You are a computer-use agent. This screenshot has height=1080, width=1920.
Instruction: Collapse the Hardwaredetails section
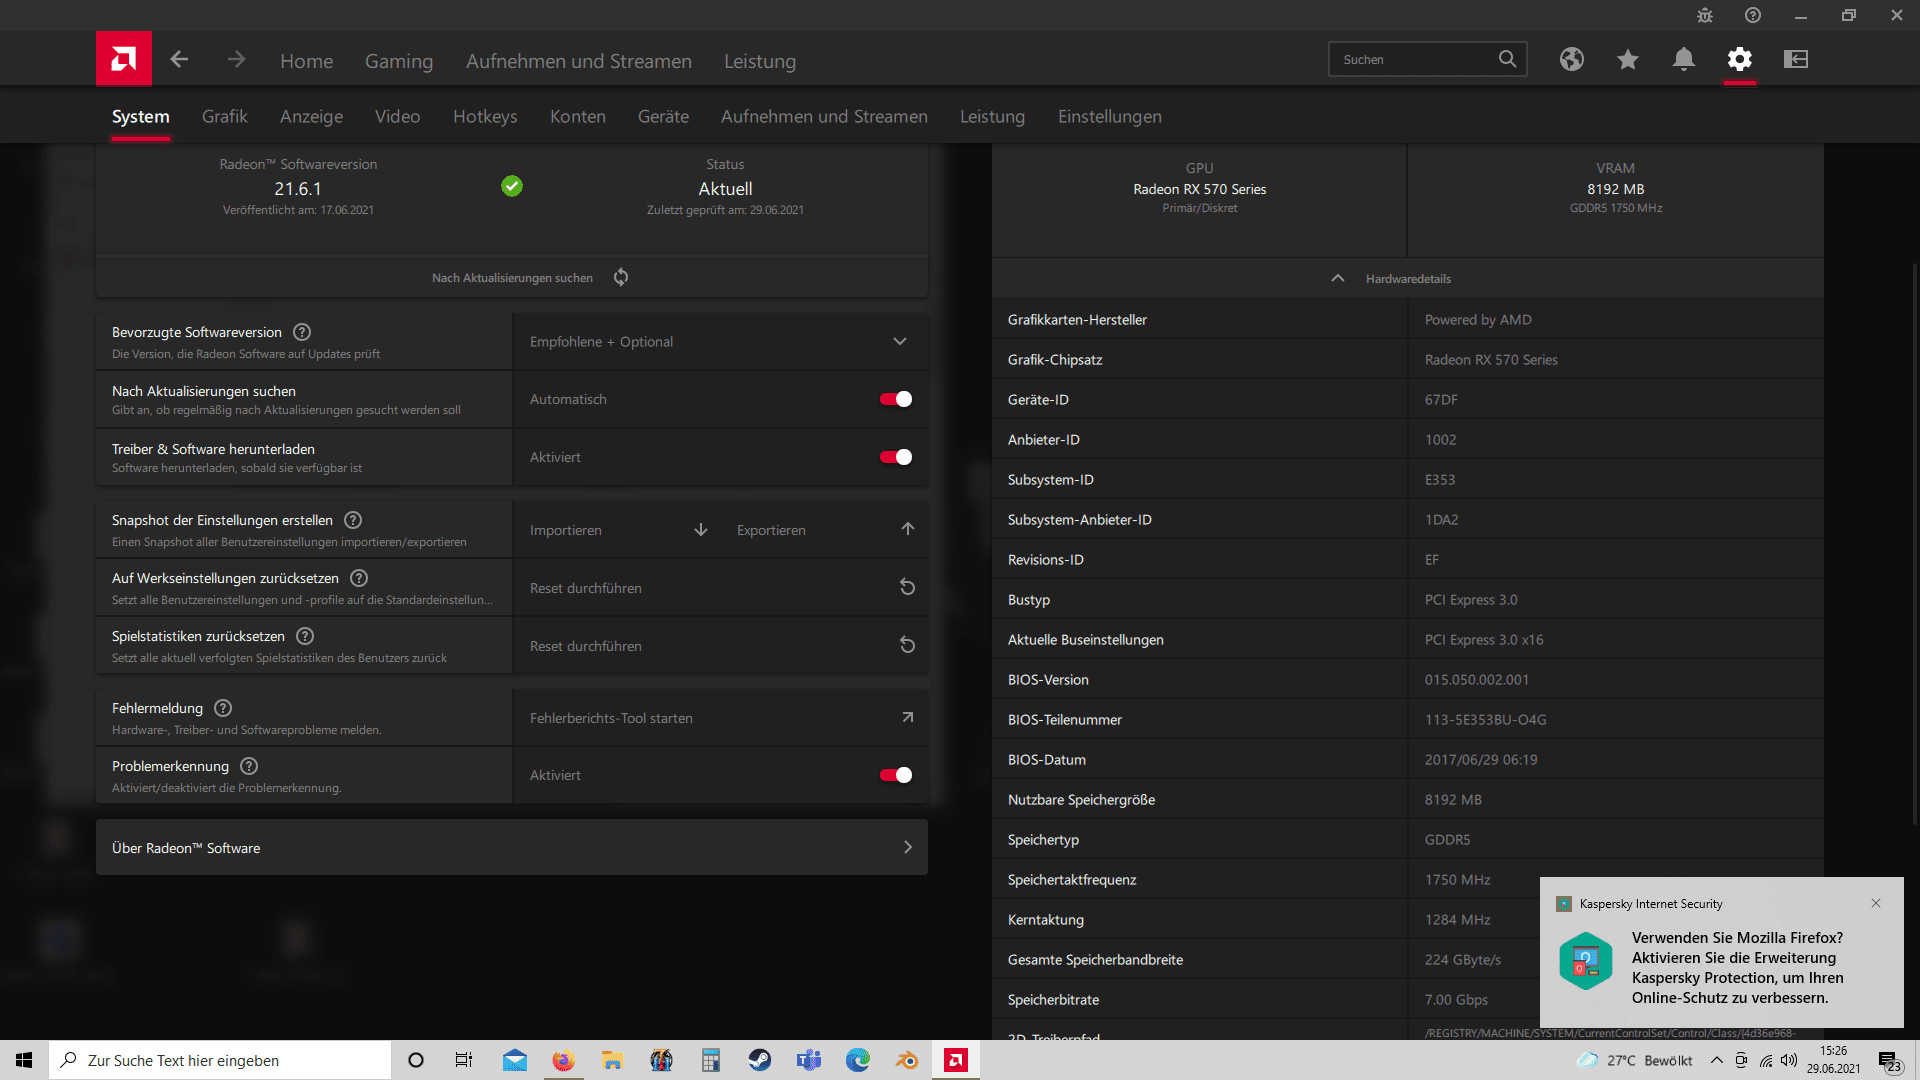pyautogui.click(x=1408, y=278)
